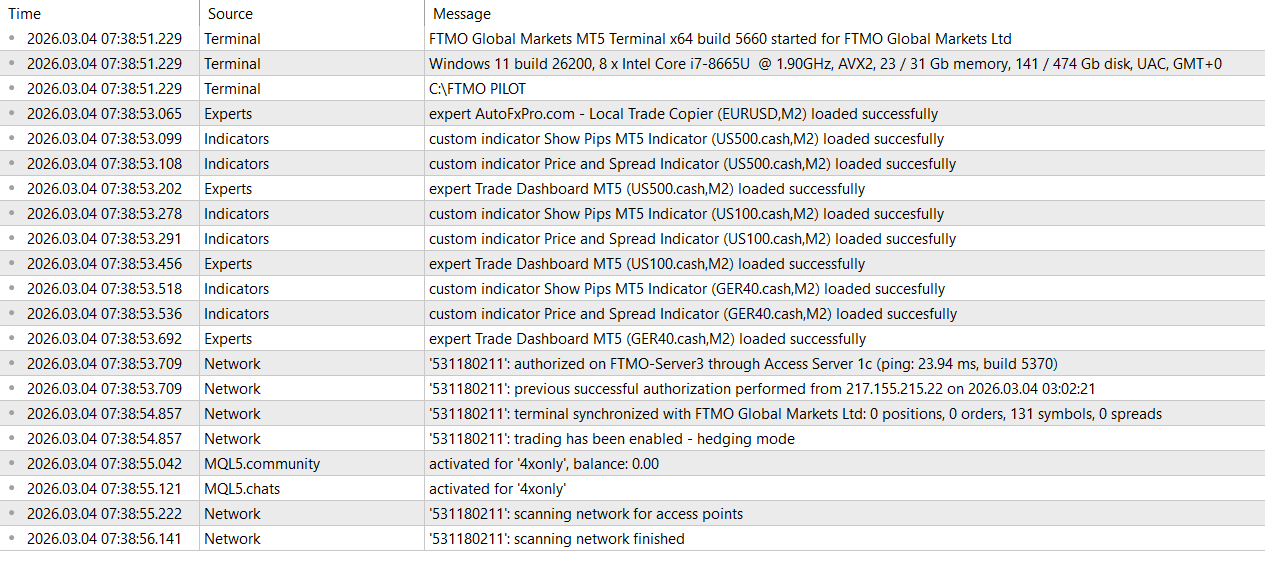
Task: Select the Trade Dashboard MT5 US500.cash log entry
Action: (647, 189)
